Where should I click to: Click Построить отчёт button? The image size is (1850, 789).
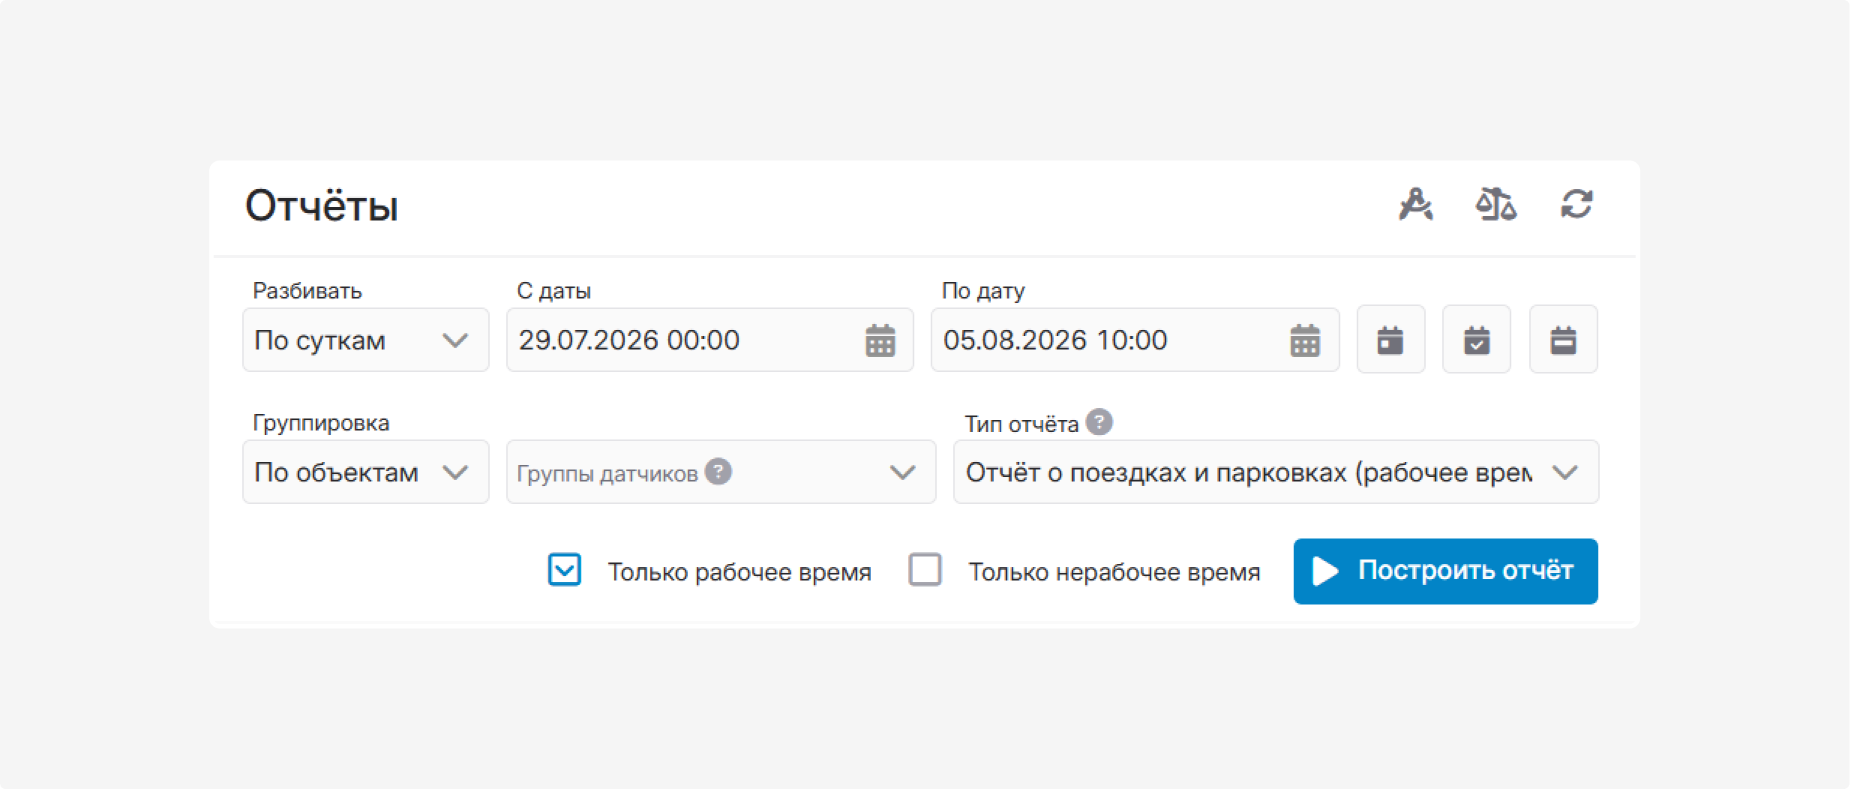tap(1445, 571)
